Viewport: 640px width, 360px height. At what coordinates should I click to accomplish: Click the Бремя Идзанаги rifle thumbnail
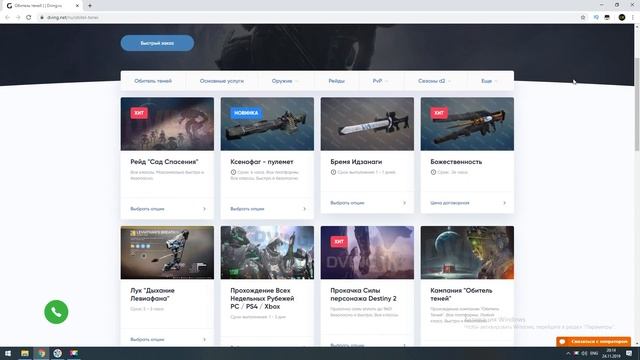tap(367, 124)
